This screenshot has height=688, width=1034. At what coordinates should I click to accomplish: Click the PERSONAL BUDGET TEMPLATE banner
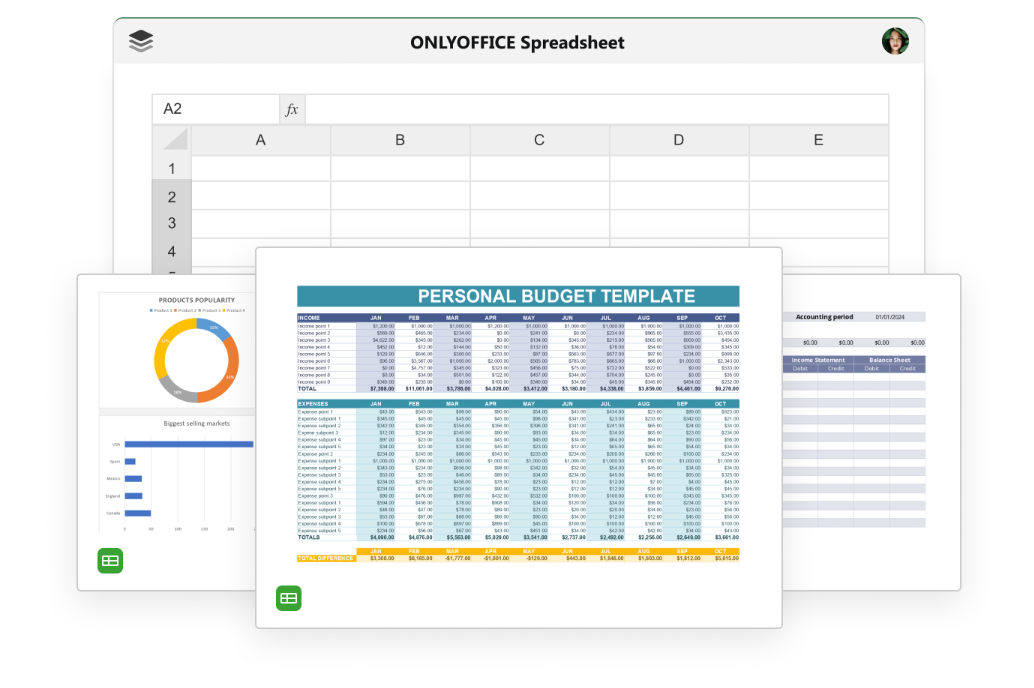click(x=518, y=296)
